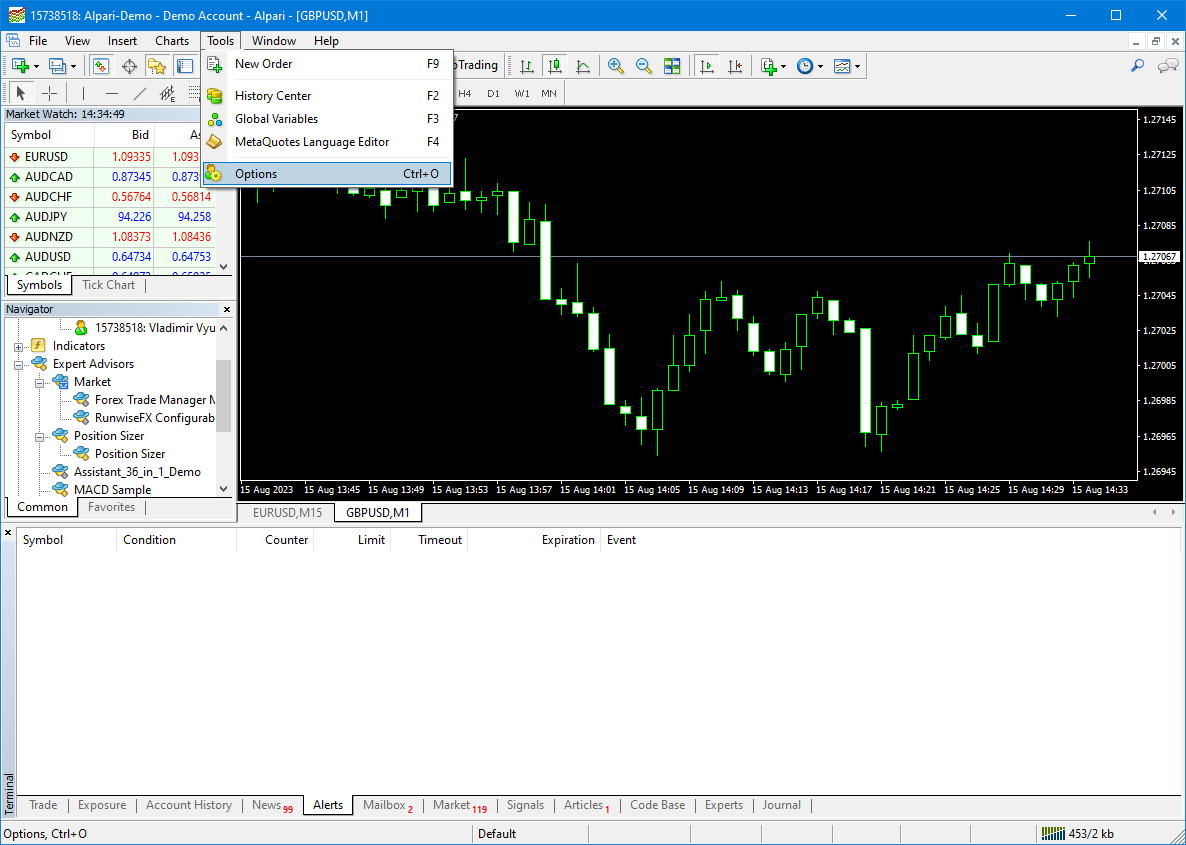The image size is (1186, 845).
Task: Select the Crosshair tool
Action: (x=49, y=93)
